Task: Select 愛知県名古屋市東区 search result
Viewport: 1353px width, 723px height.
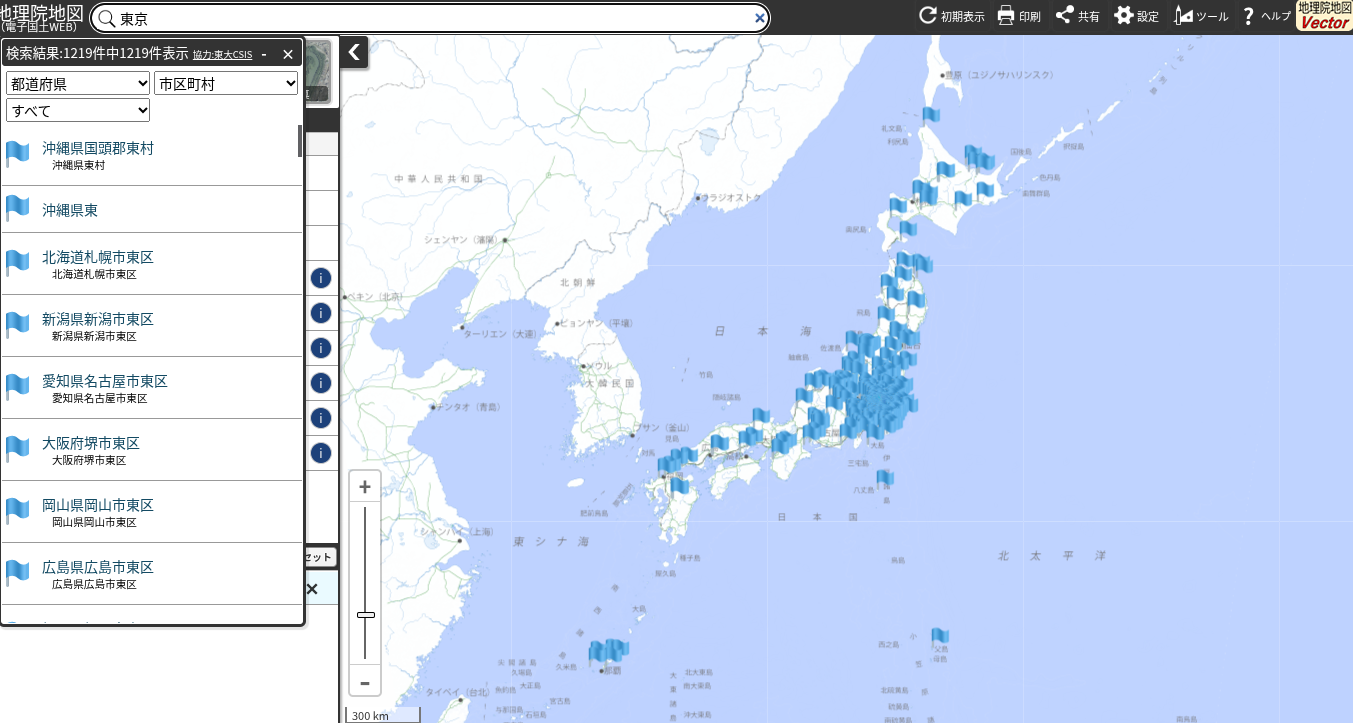Action: point(104,382)
